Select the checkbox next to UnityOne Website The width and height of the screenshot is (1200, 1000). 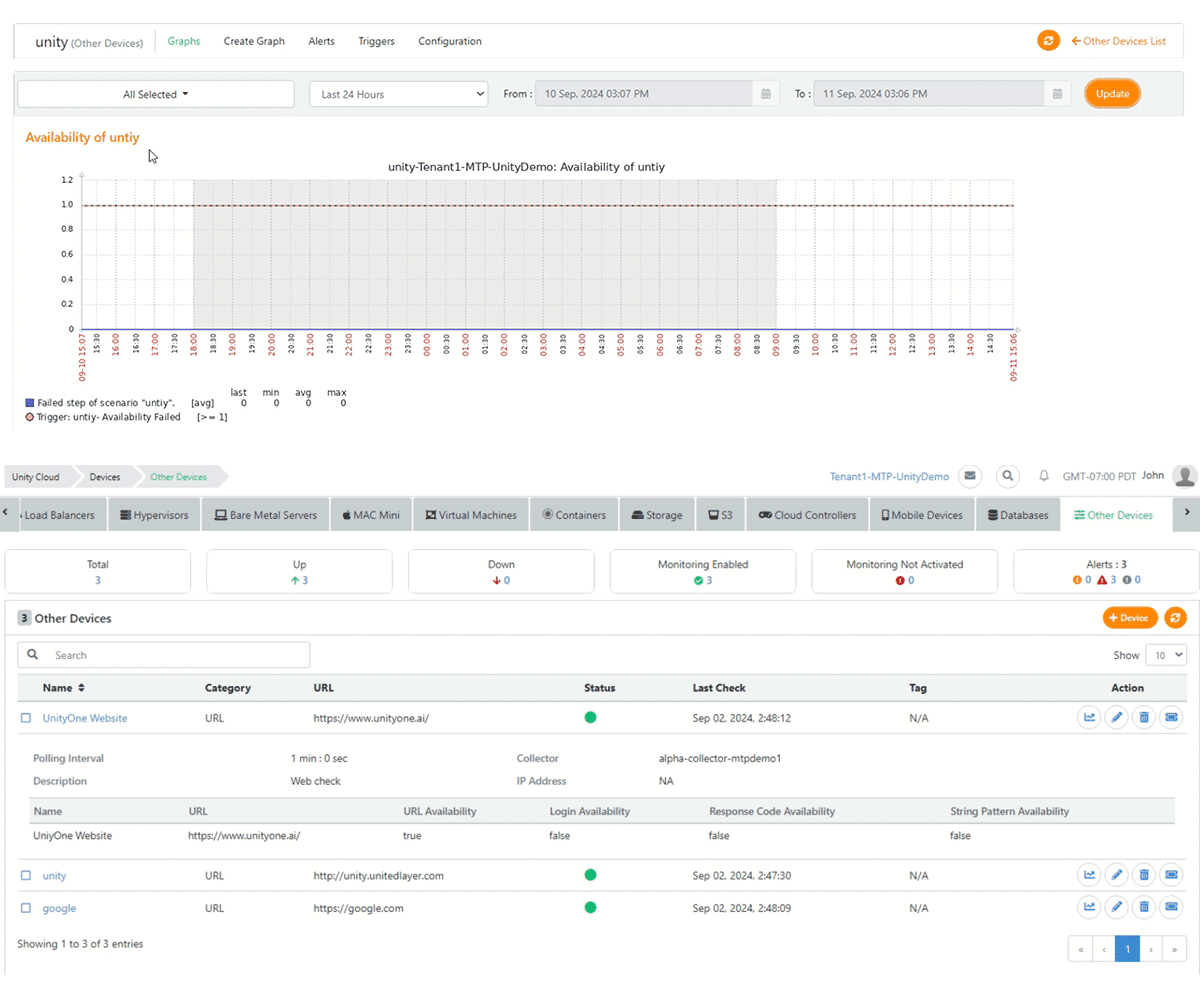27,717
